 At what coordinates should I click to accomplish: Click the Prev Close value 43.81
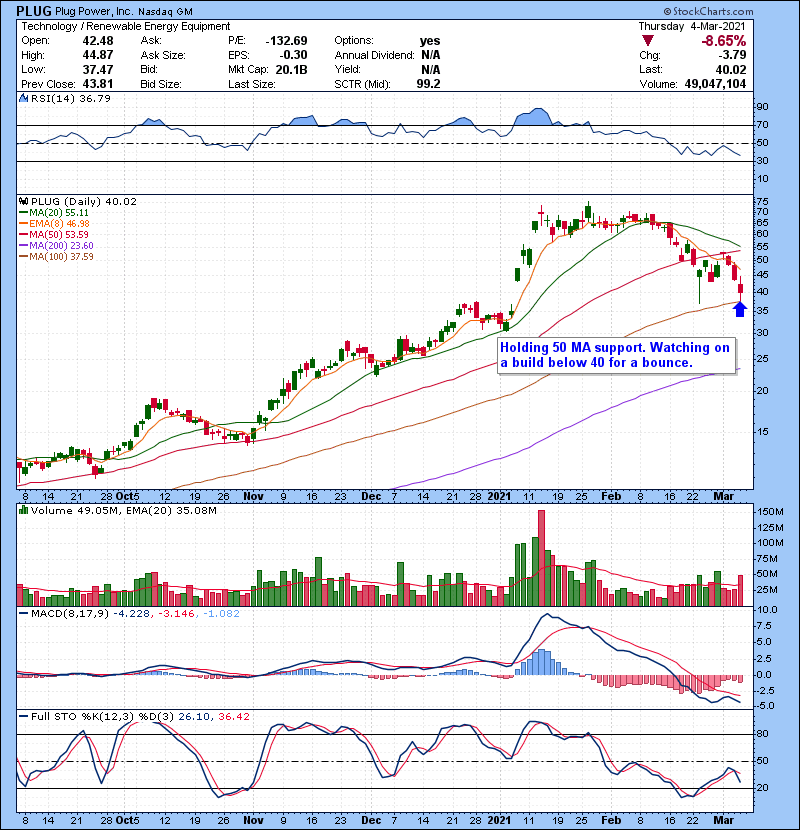click(97, 84)
